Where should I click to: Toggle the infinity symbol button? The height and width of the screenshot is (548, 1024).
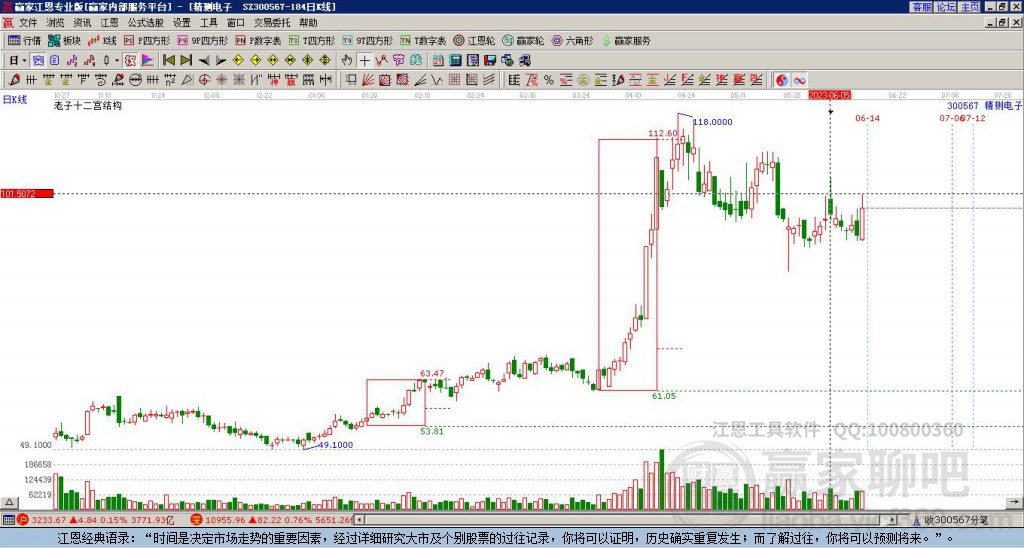(x=799, y=80)
